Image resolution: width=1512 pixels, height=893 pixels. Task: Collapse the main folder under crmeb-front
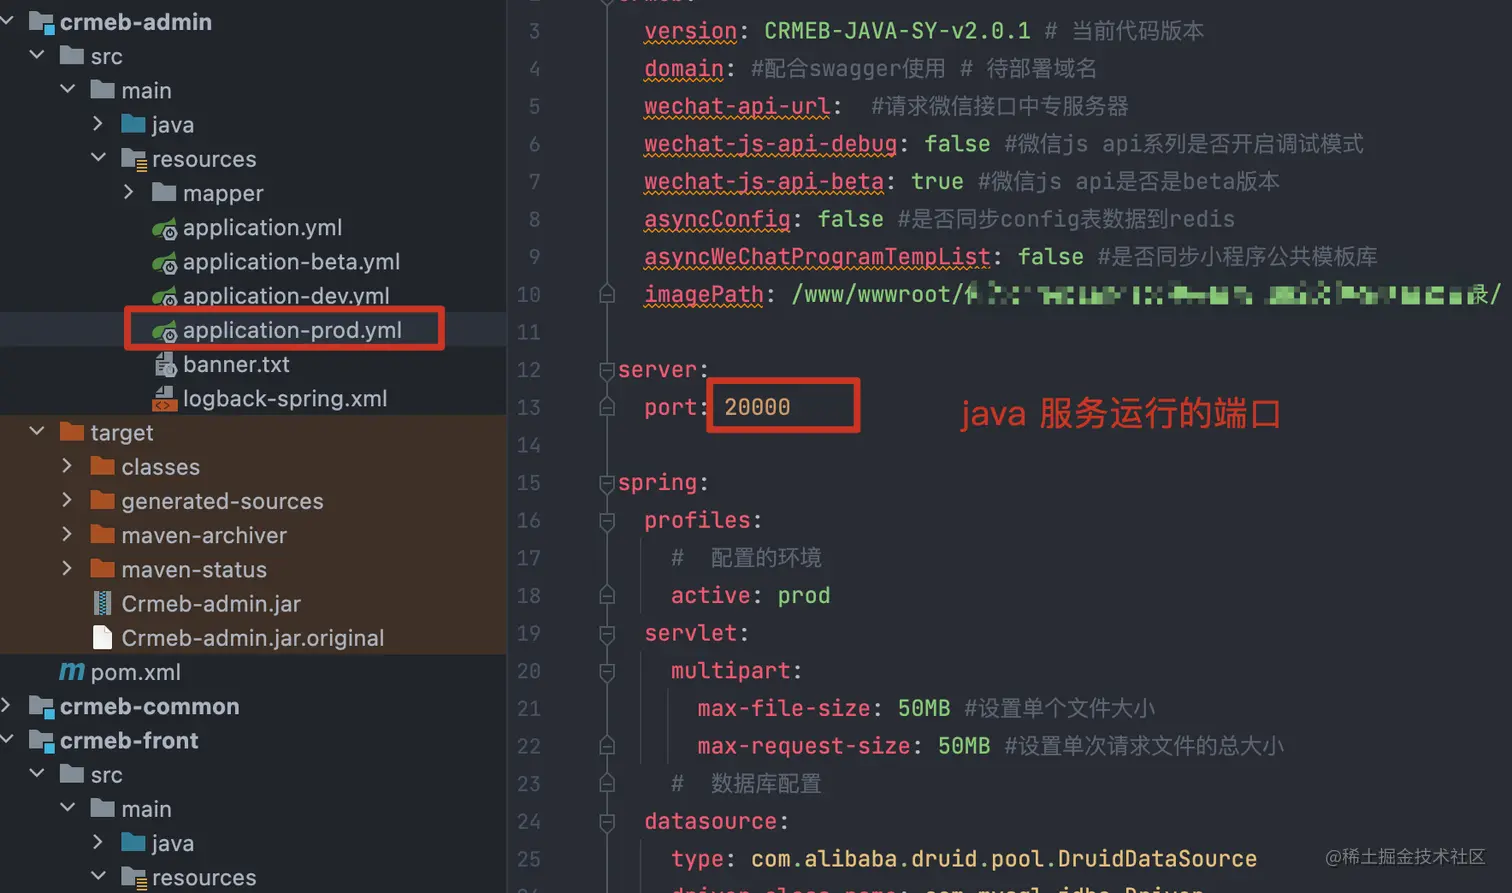click(x=68, y=807)
